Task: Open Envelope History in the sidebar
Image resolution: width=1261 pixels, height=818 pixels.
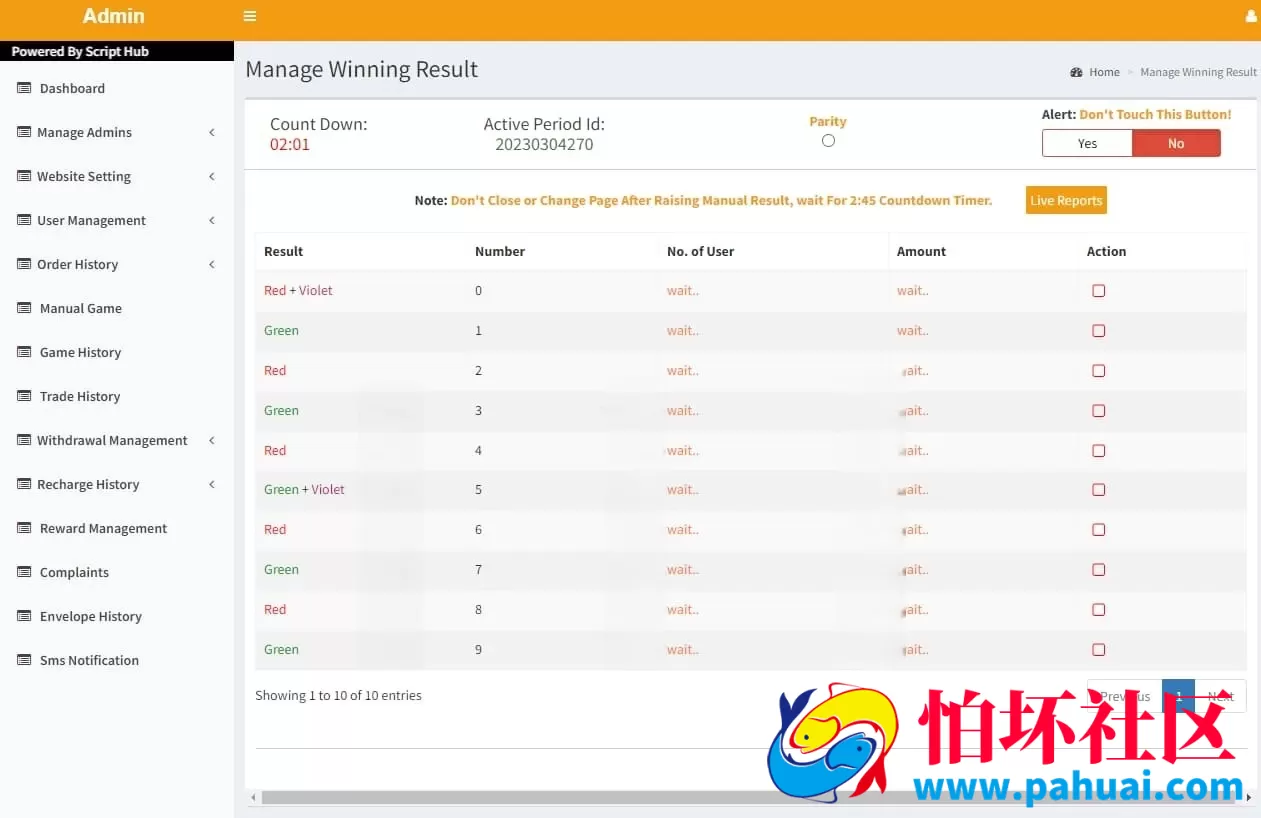Action: tap(90, 616)
